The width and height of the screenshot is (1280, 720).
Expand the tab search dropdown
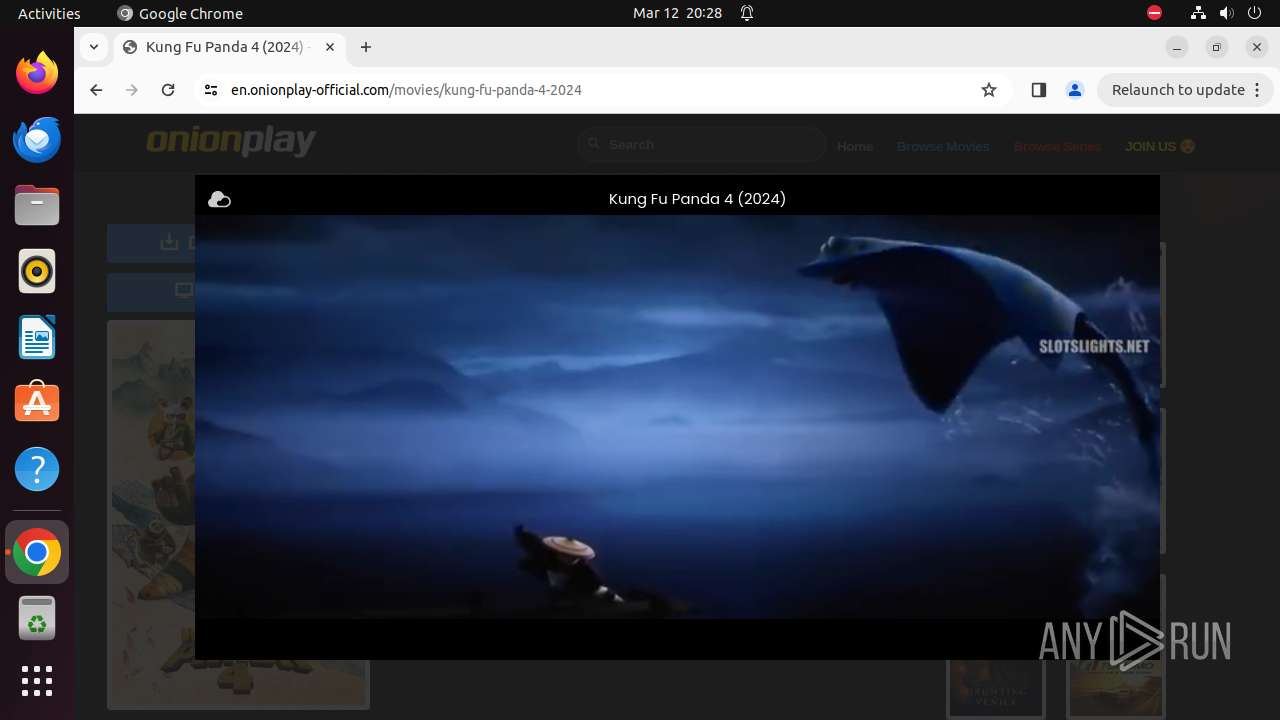pyautogui.click(x=93, y=47)
